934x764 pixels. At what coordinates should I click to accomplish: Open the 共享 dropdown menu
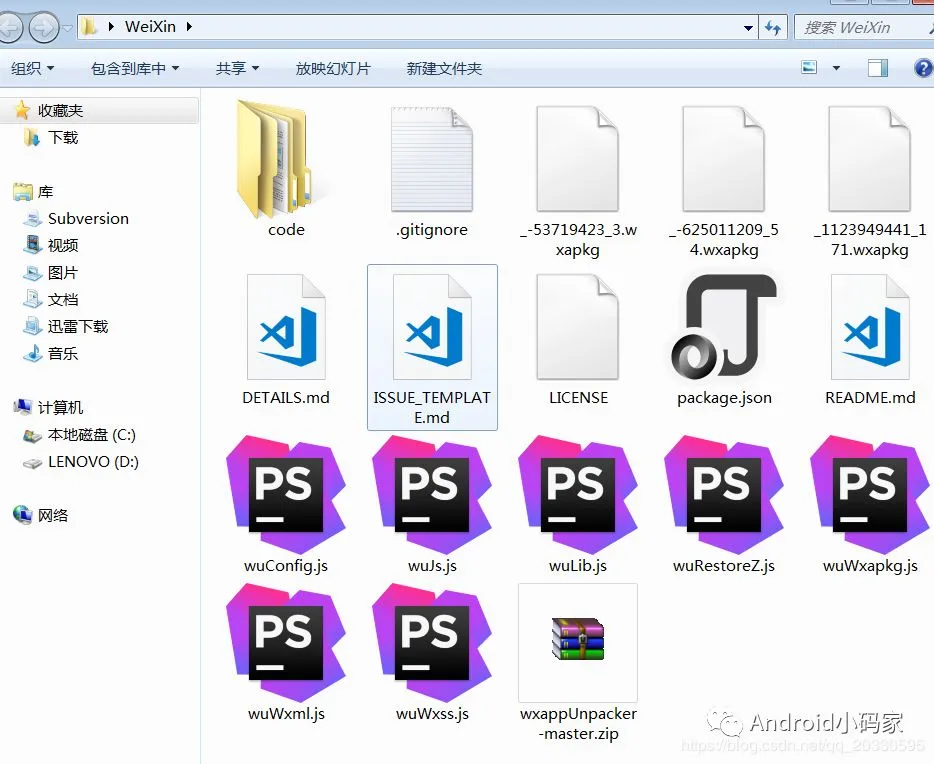[x=237, y=68]
